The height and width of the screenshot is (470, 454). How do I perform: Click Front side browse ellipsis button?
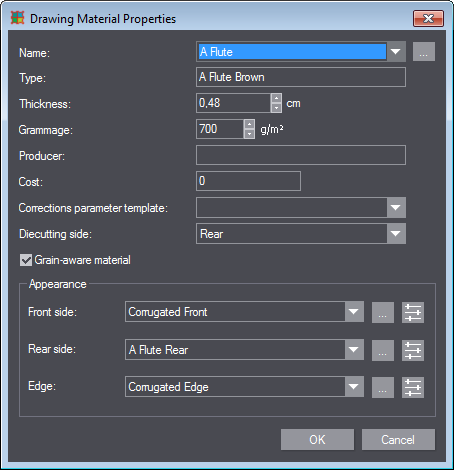[383, 312]
